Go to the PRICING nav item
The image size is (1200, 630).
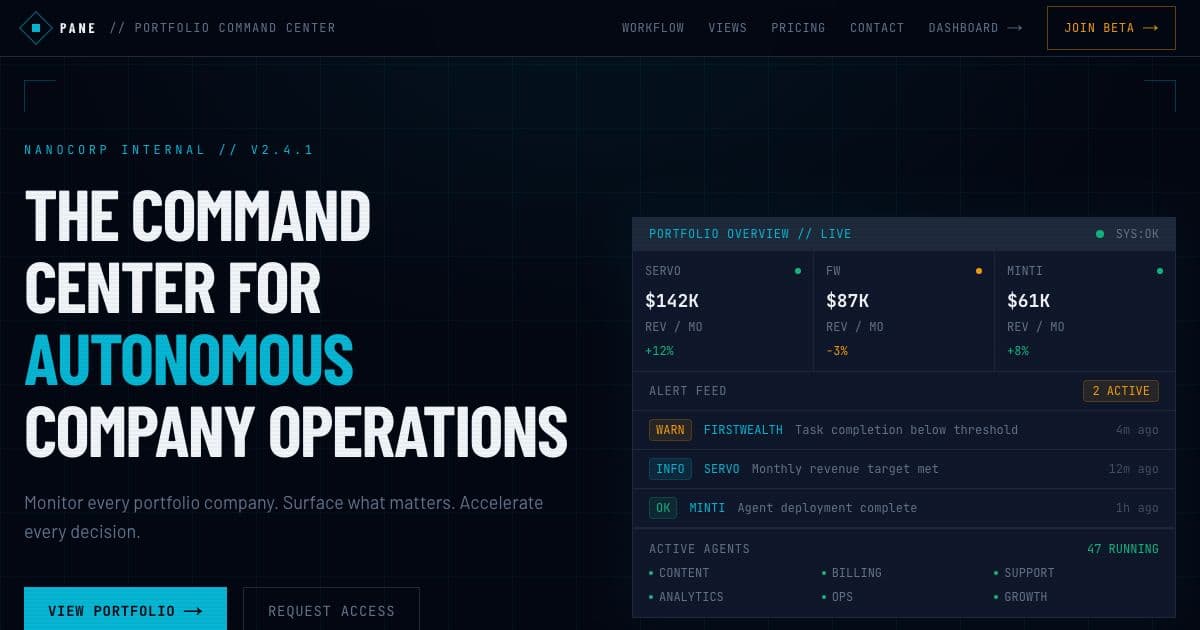coord(798,28)
